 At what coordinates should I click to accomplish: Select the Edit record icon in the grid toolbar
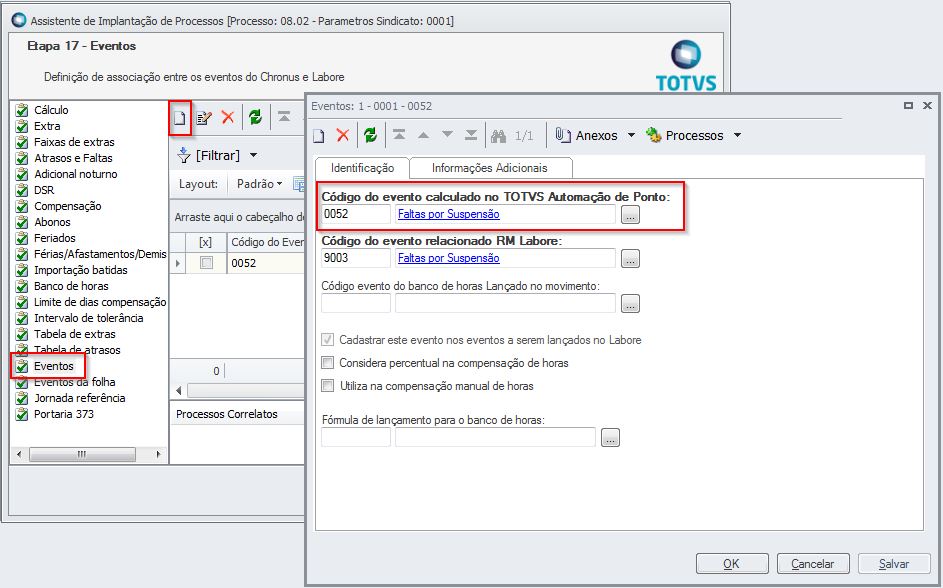[x=203, y=115]
